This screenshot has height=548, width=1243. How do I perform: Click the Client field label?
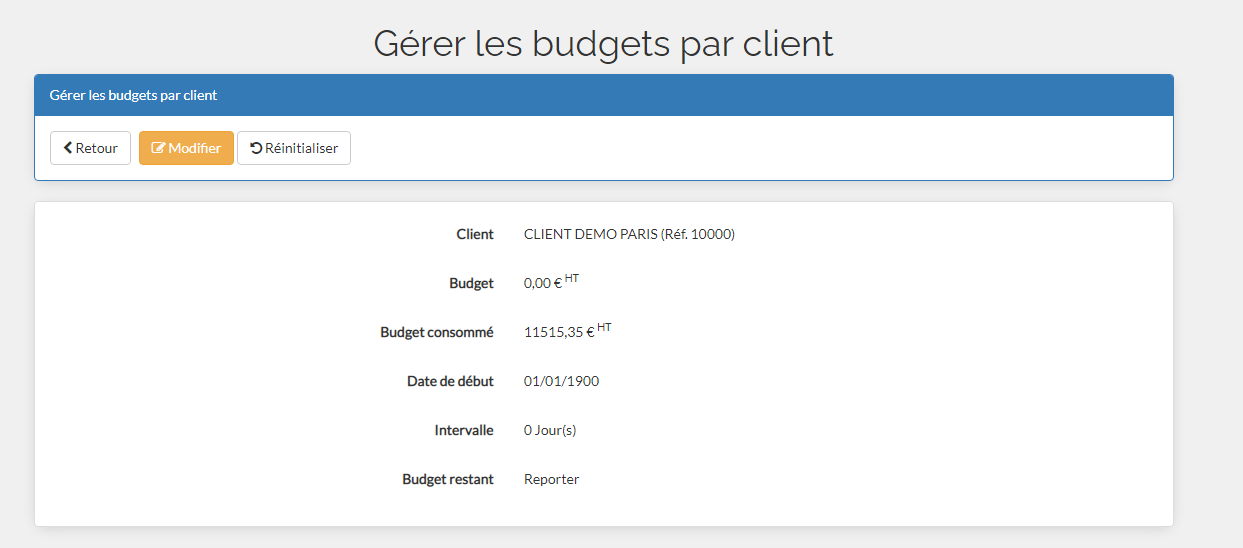[475, 235]
